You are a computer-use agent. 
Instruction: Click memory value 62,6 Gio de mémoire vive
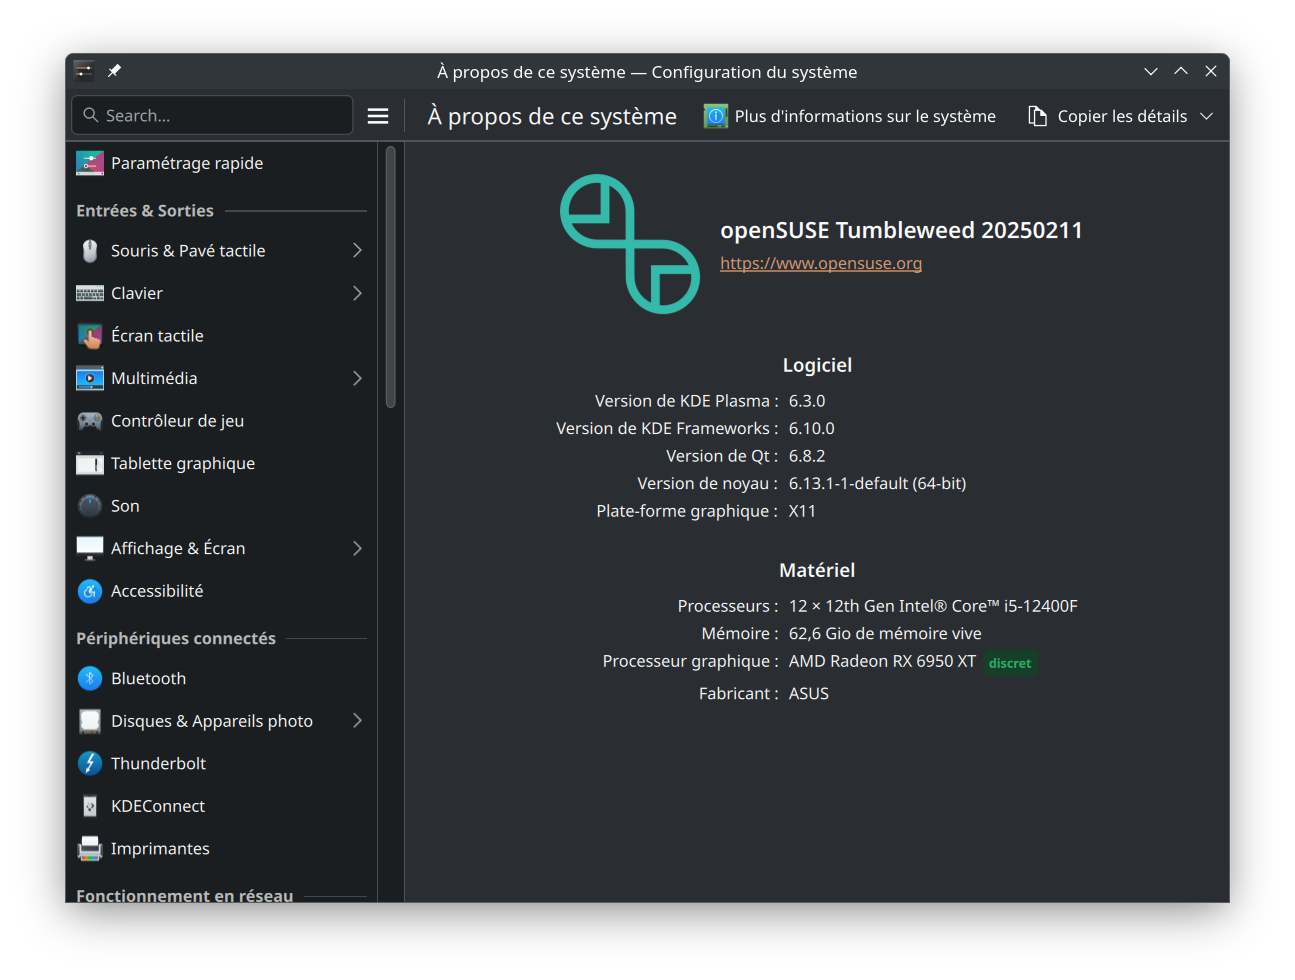coord(885,633)
